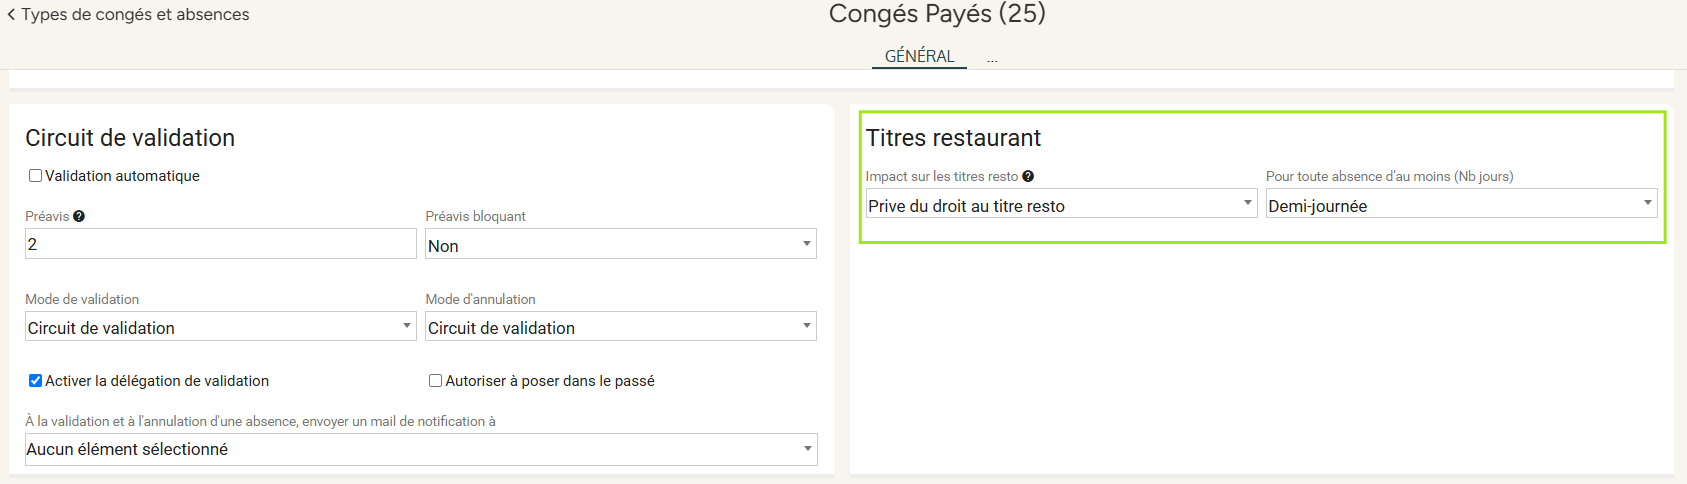
Task: Open the Impact sur les titres resto dropdown
Action: pos(1061,203)
